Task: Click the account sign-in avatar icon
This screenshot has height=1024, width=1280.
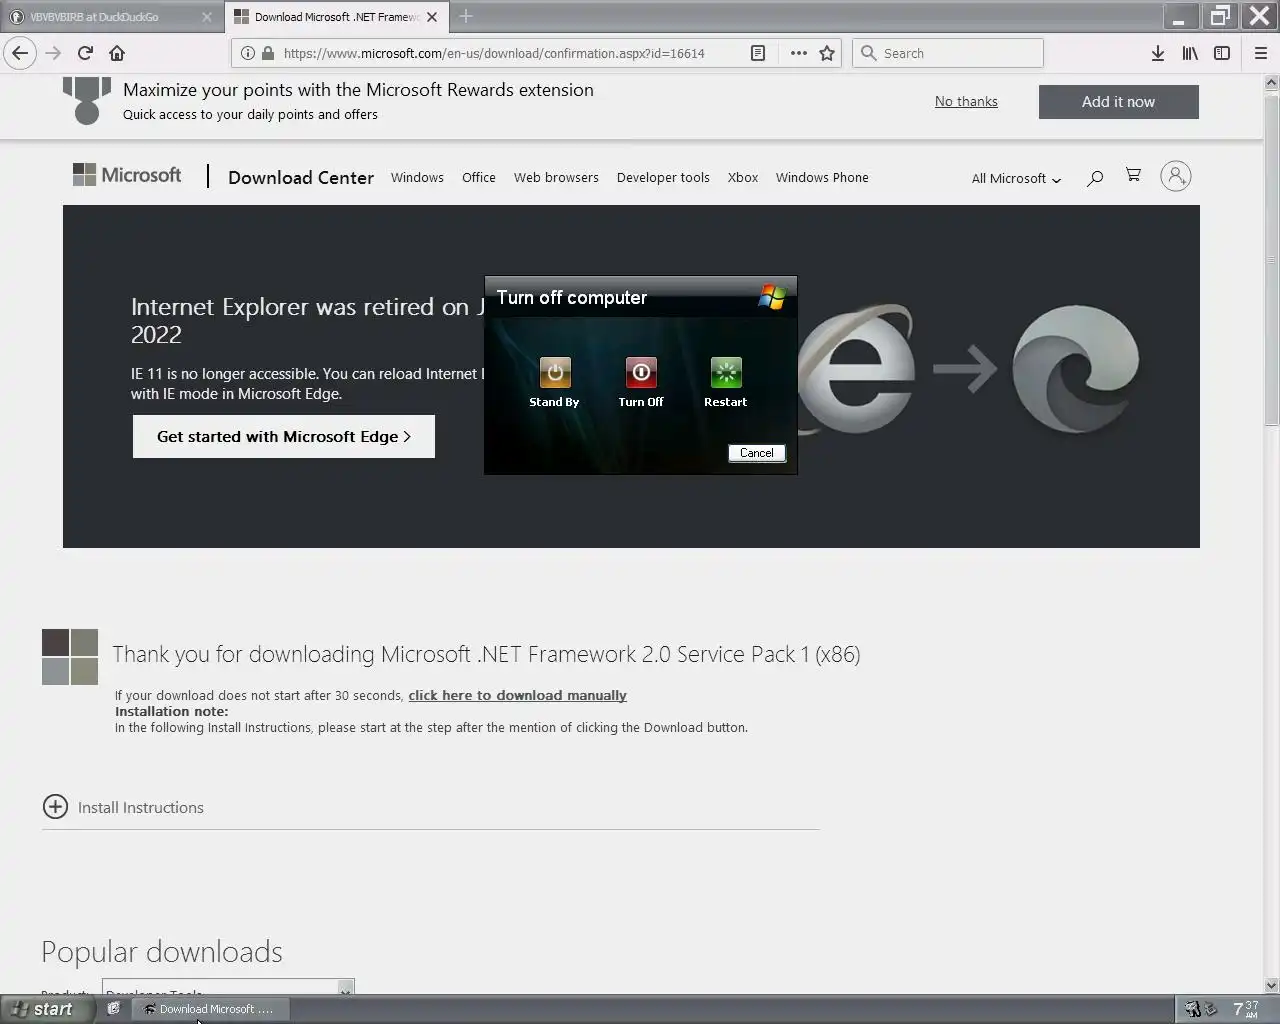Action: point(1176,176)
